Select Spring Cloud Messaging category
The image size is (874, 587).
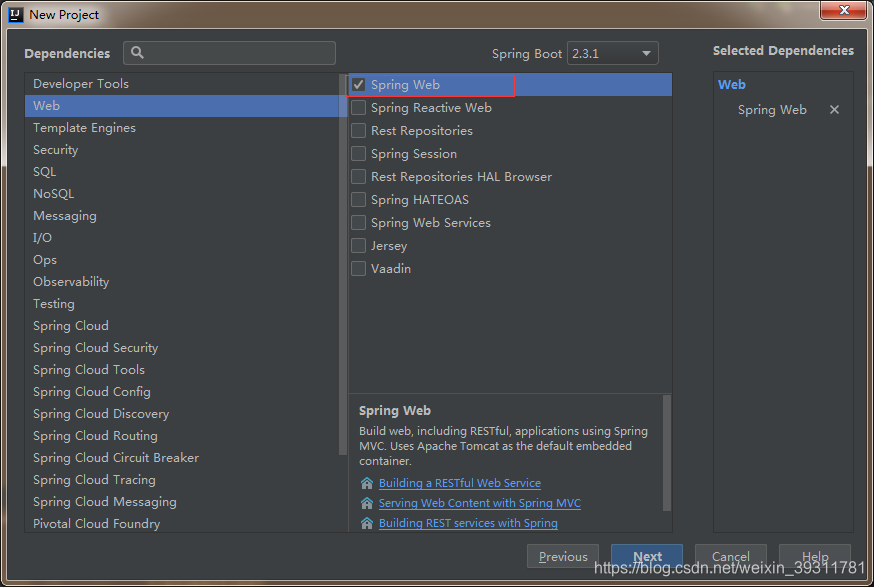[x=182, y=502]
